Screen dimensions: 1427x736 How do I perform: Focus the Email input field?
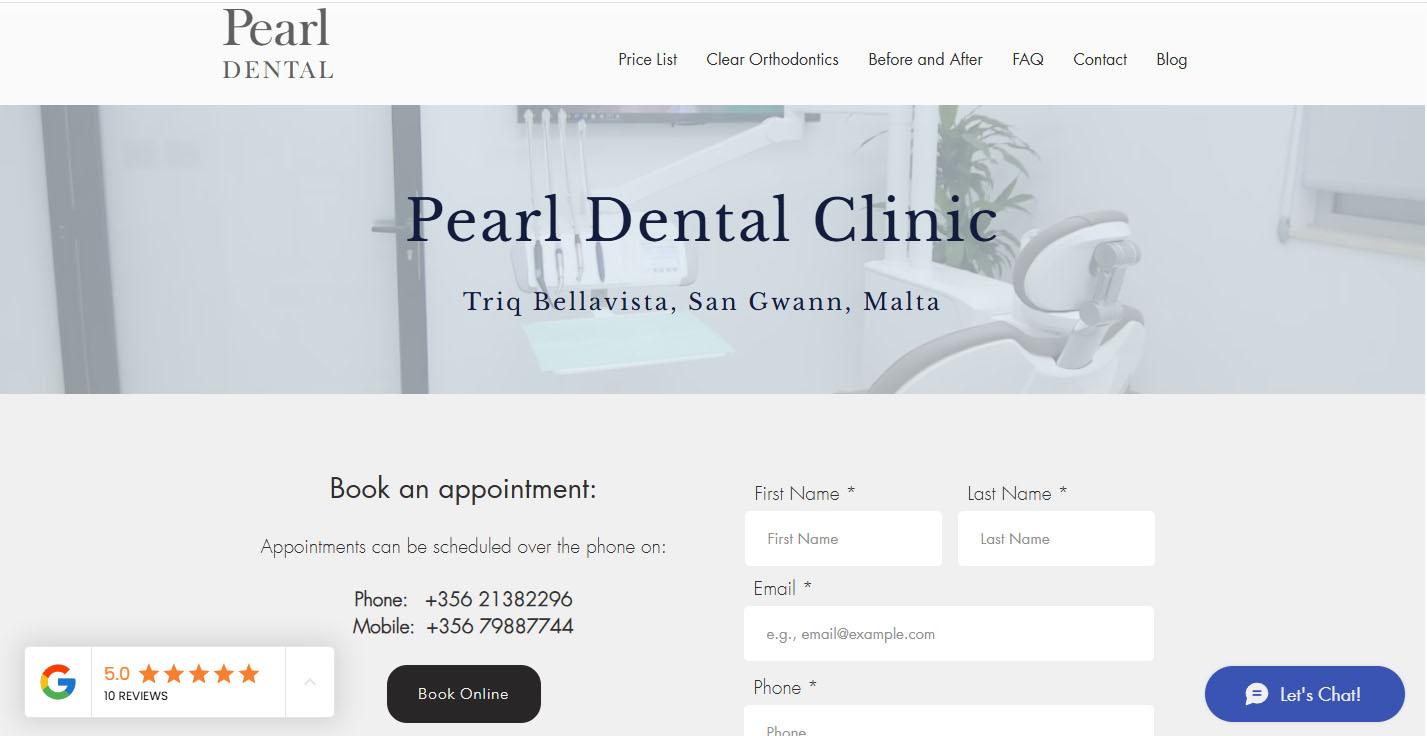pyautogui.click(x=949, y=634)
